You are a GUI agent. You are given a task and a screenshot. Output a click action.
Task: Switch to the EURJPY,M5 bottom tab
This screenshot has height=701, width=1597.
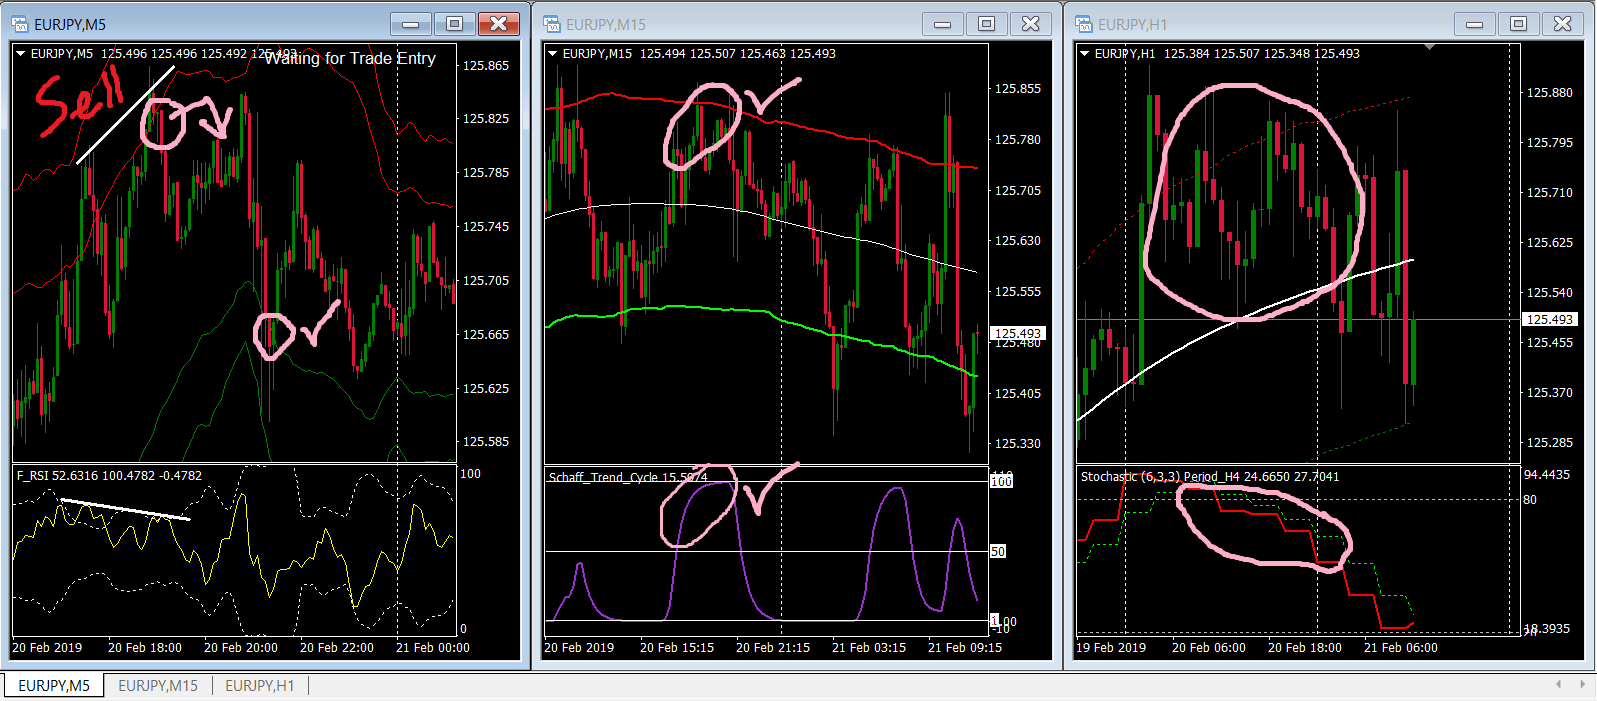tap(54, 685)
